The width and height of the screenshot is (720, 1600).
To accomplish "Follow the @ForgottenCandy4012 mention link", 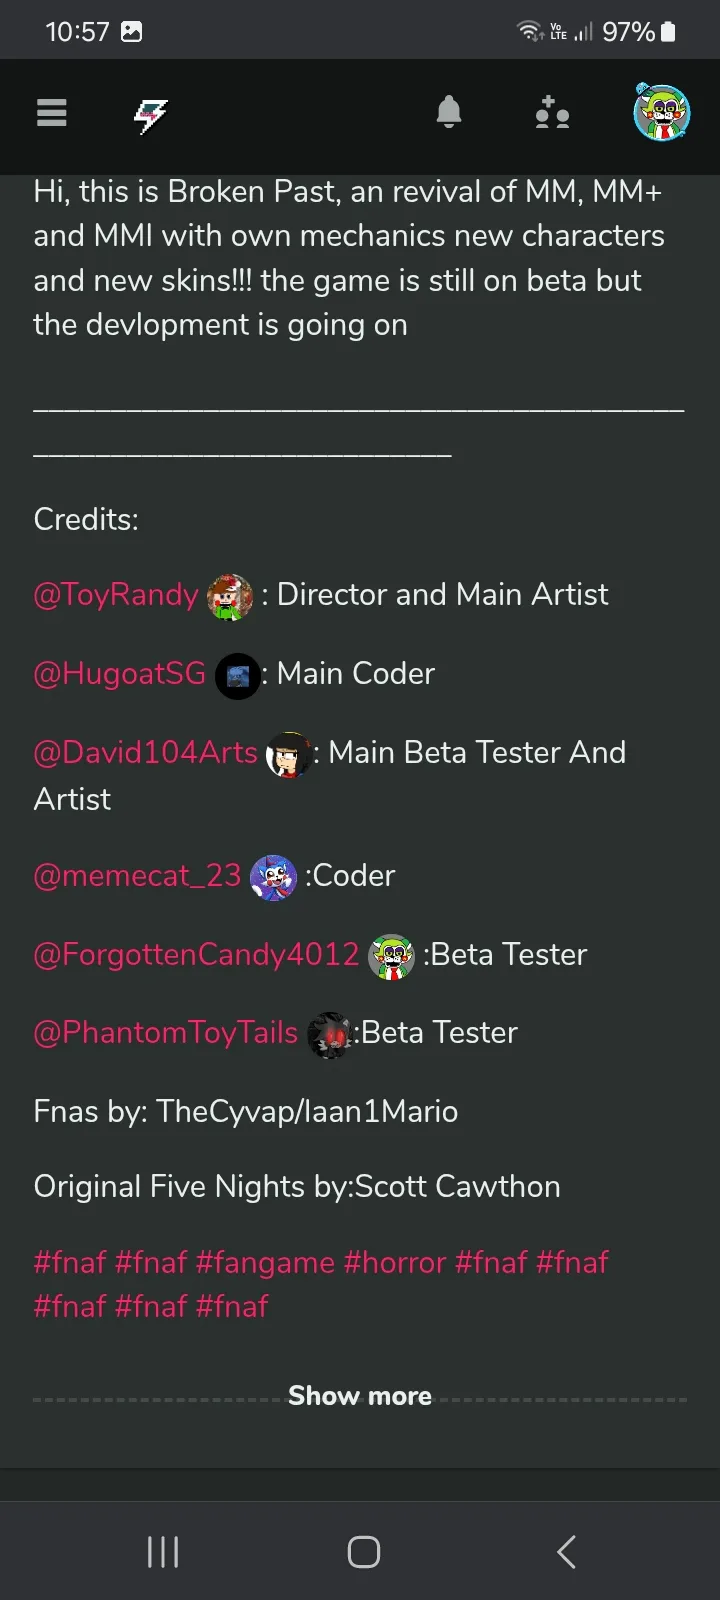I will click(x=197, y=955).
